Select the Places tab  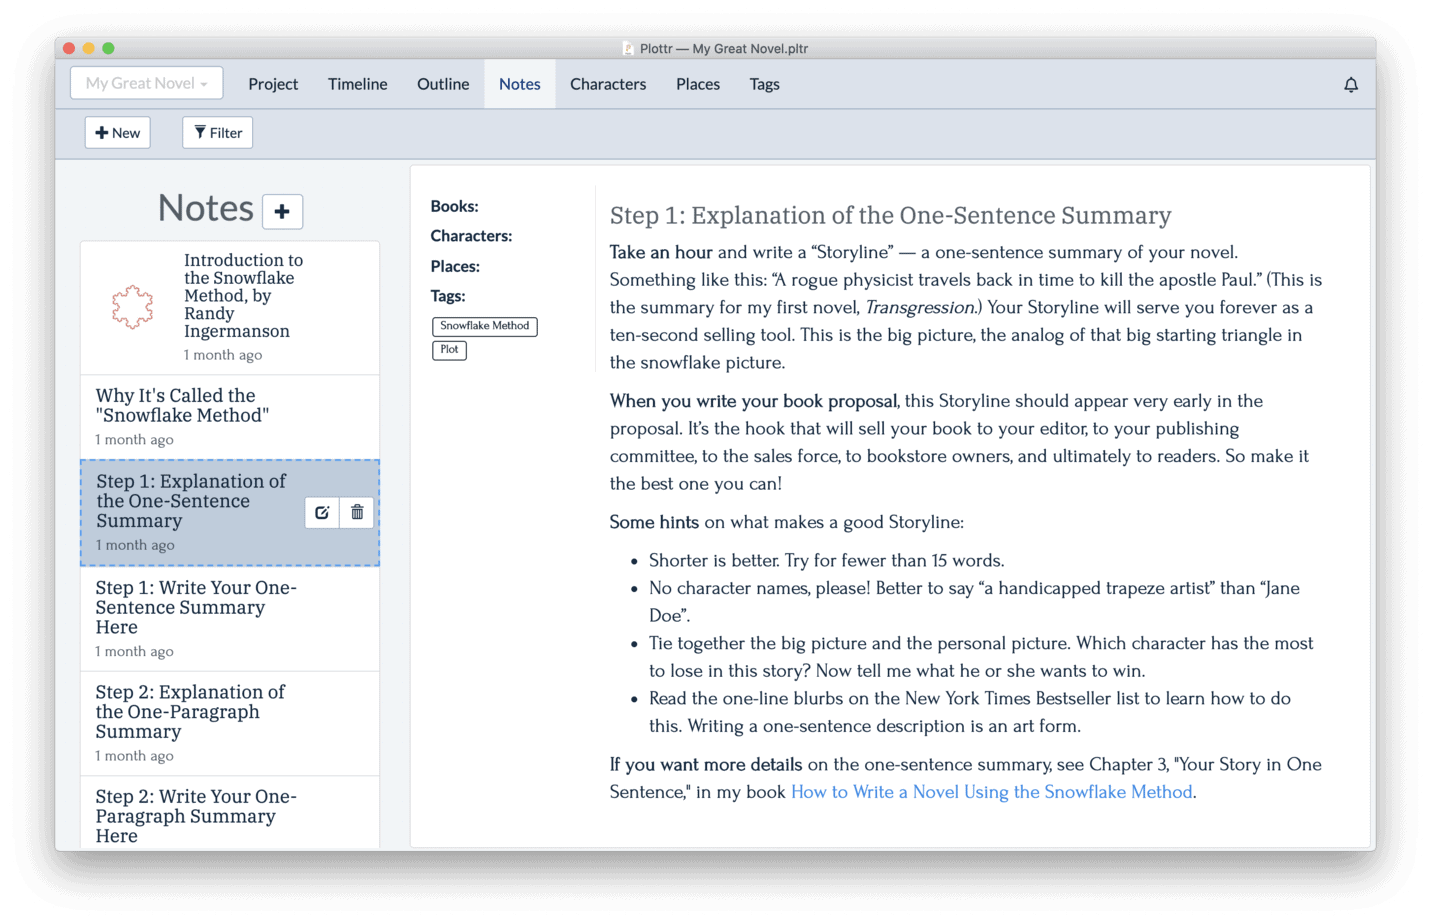(698, 84)
